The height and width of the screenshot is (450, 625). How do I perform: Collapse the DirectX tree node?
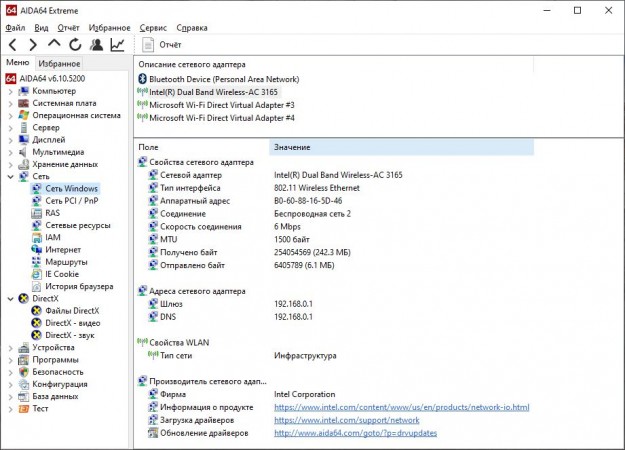pyautogui.click(x=9, y=298)
